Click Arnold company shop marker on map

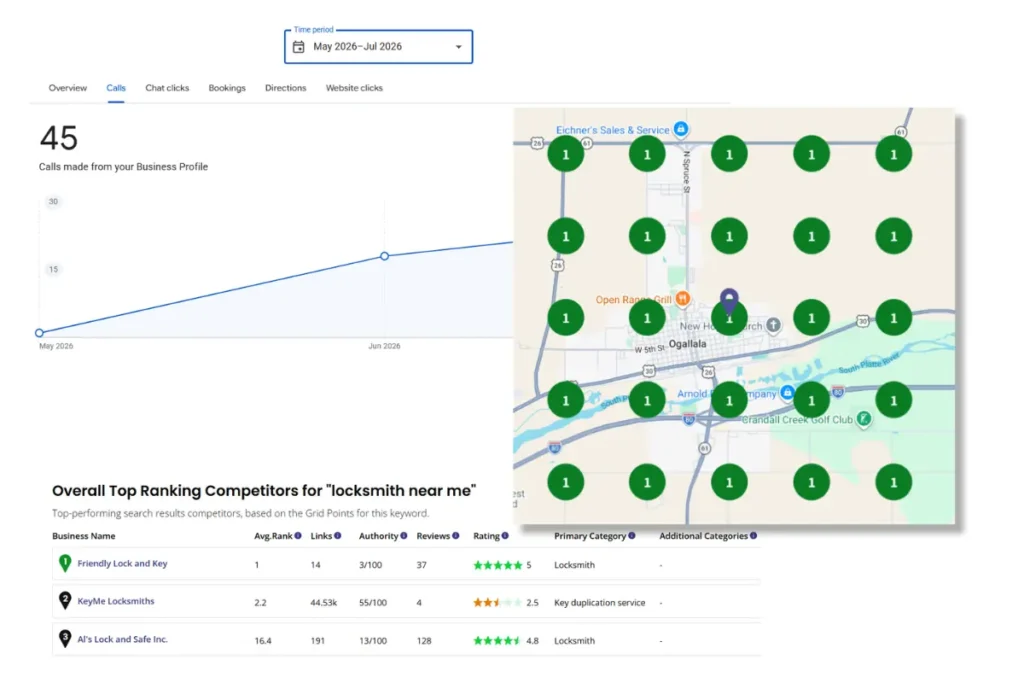(788, 392)
